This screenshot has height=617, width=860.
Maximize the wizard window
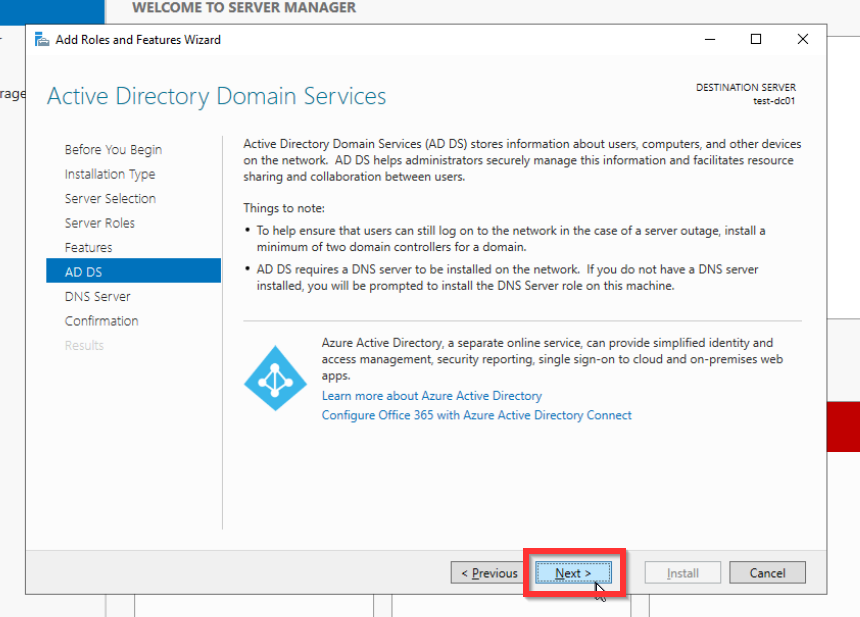[x=756, y=40]
